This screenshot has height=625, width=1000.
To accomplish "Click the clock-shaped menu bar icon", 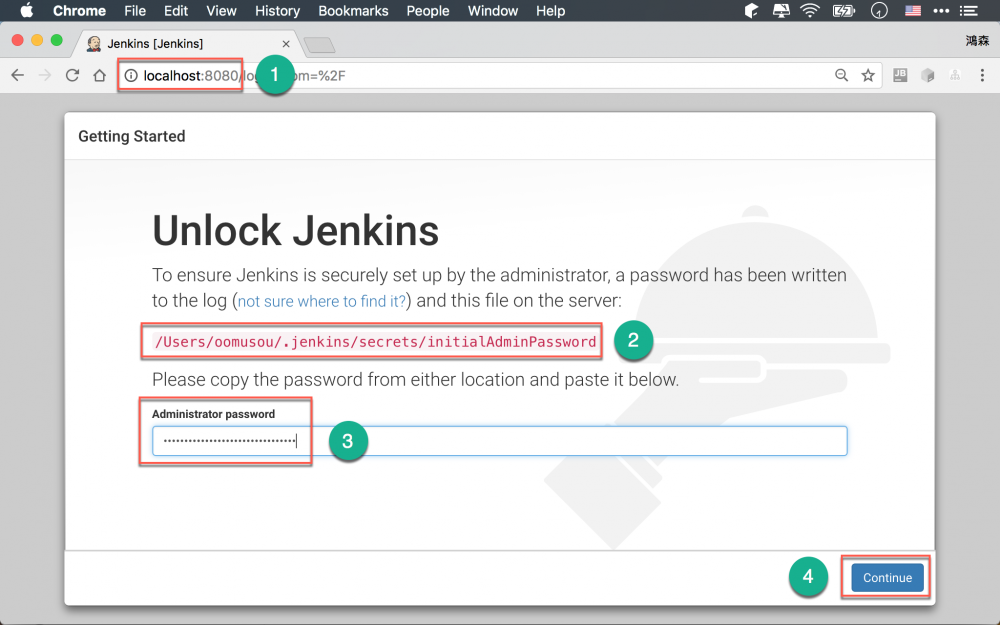I will (x=879, y=11).
